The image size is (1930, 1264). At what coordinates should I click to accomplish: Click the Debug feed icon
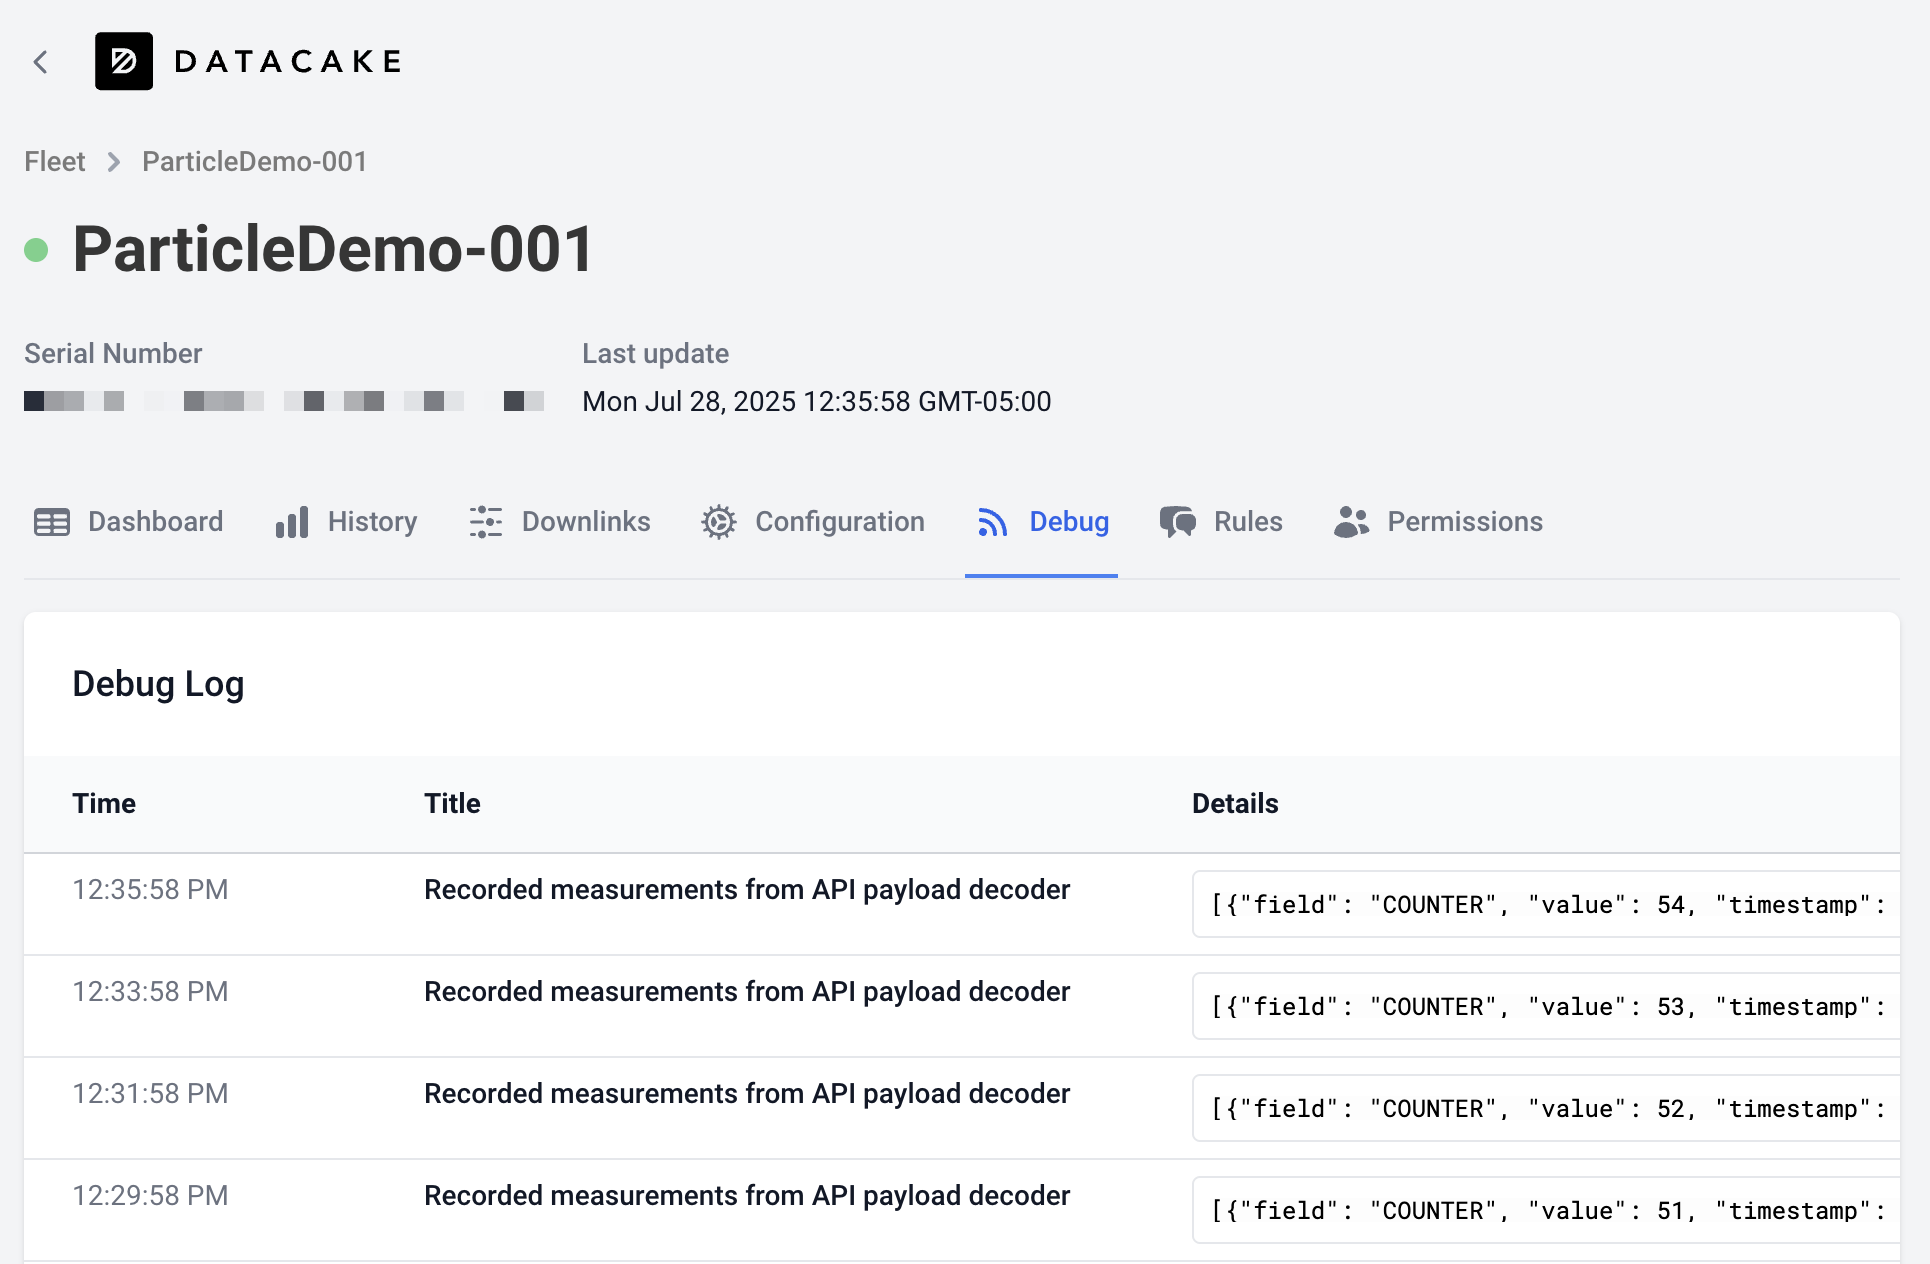coord(992,522)
